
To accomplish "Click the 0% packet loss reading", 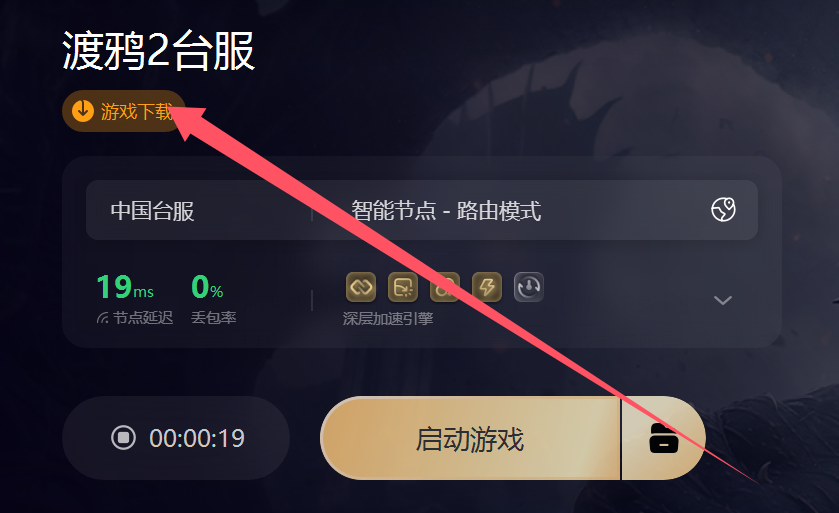I will tap(207, 287).
